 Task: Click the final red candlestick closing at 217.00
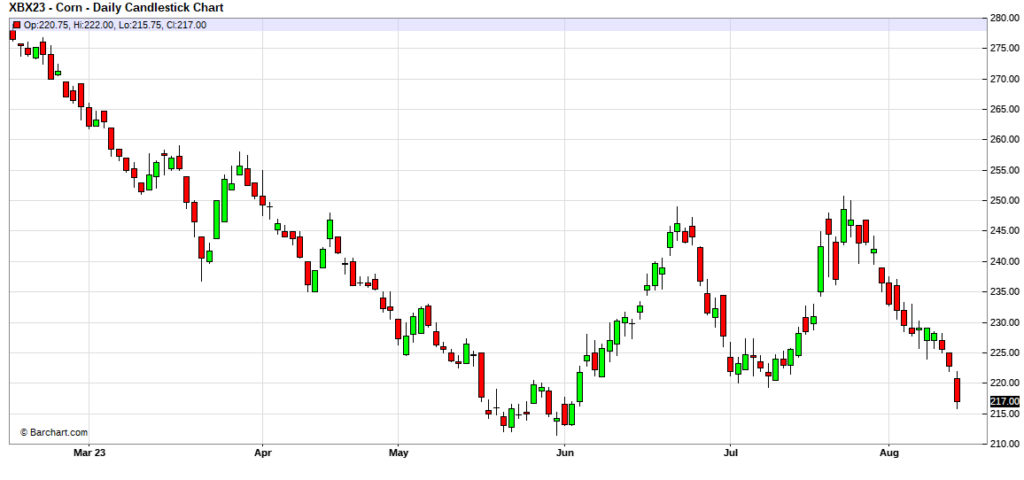[957, 390]
